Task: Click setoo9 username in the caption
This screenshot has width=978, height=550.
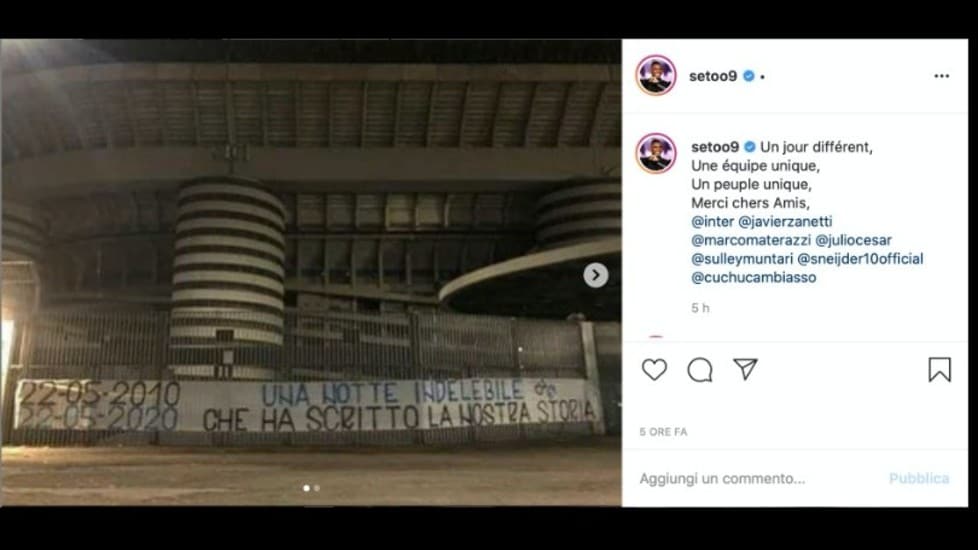Action: [x=715, y=147]
